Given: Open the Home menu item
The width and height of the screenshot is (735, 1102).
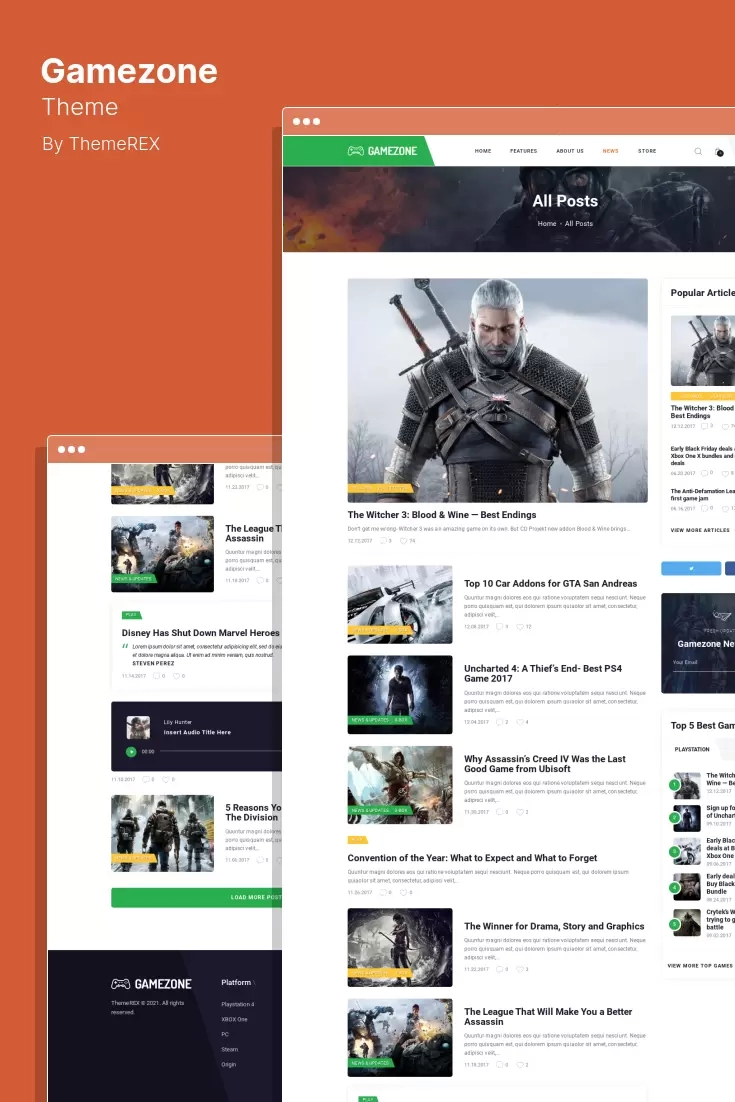Looking at the screenshot, I should click(483, 151).
